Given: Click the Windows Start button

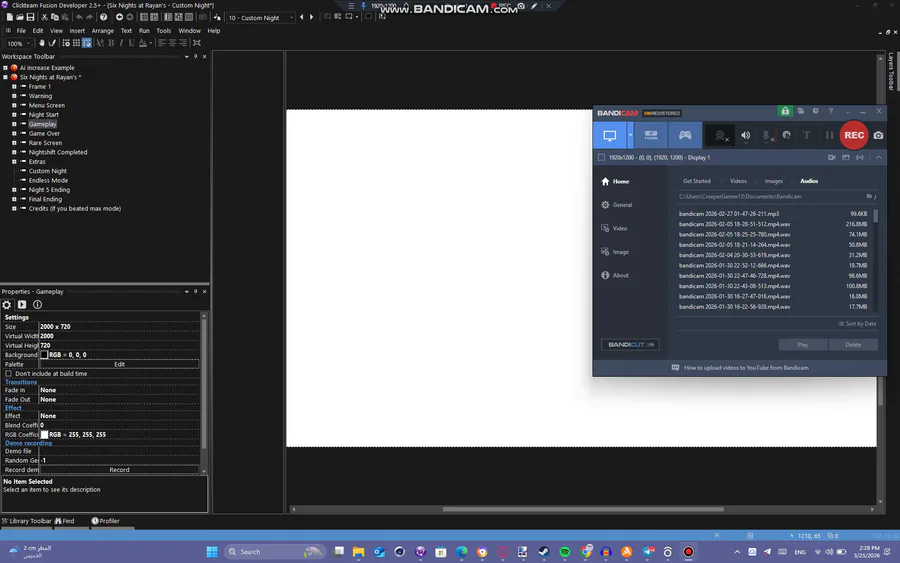Looking at the screenshot, I should 212,552.
